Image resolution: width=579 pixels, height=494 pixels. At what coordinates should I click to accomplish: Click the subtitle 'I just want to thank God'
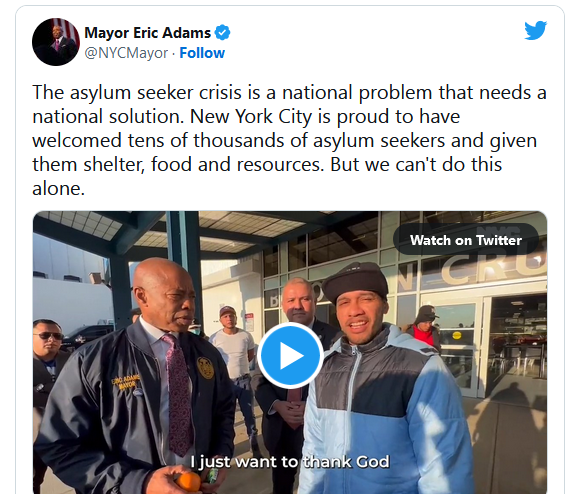(290, 462)
